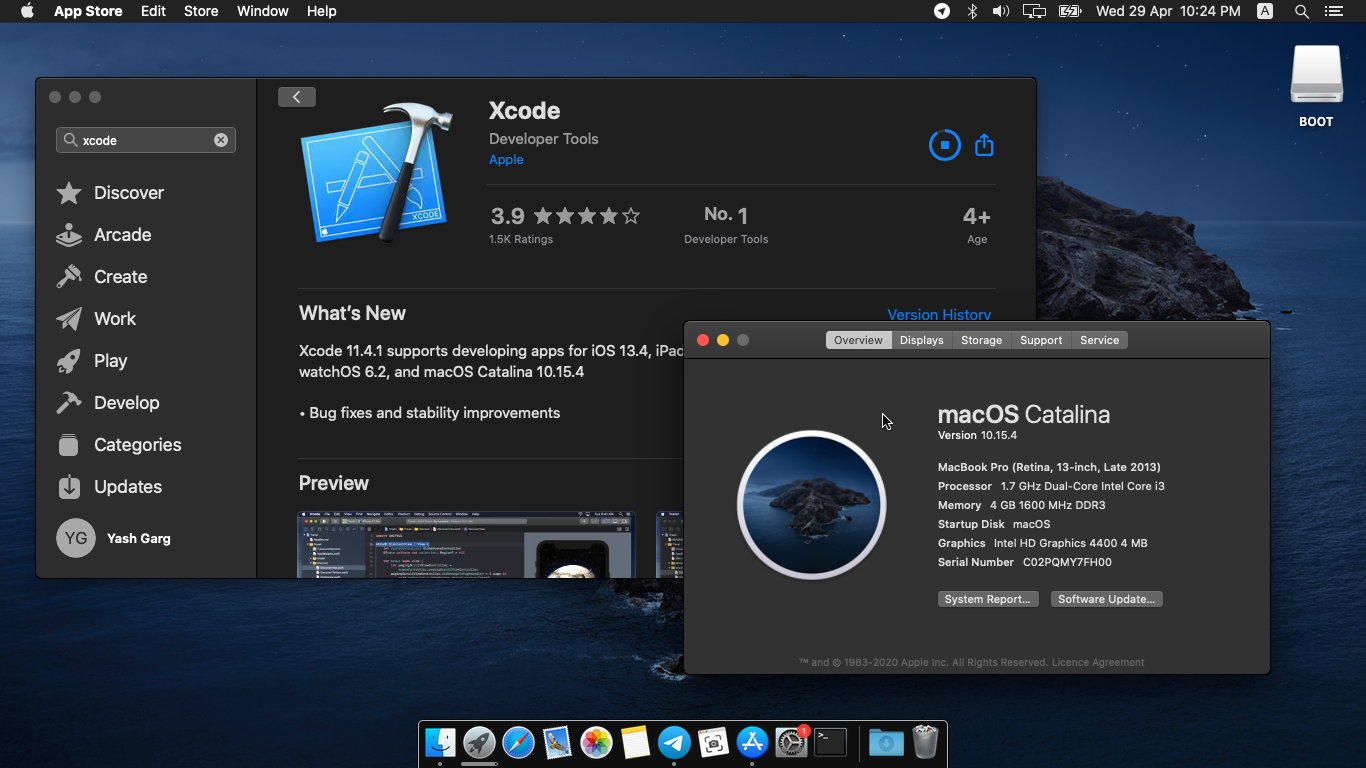
Task: Click Software Update button
Action: point(1106,599)
